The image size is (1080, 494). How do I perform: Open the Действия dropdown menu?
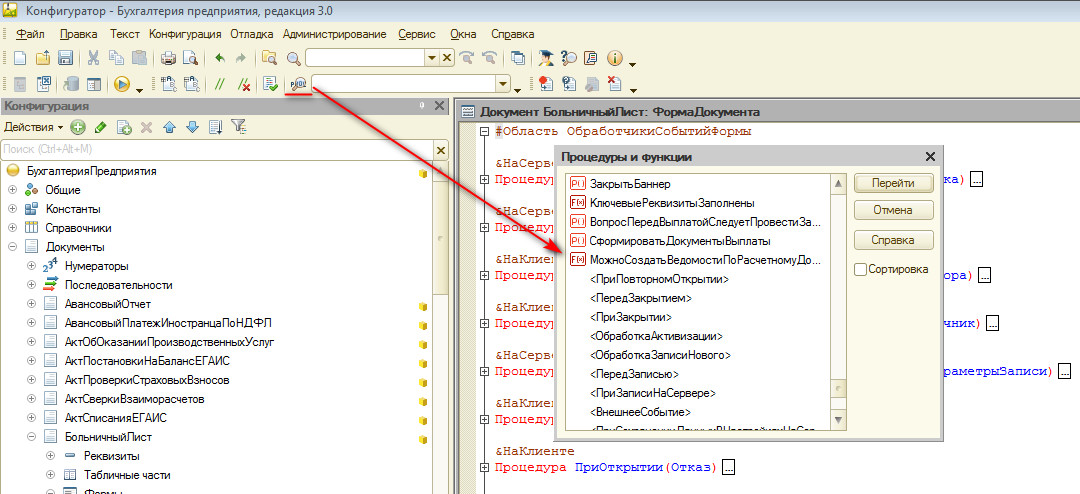coord(33,127)
